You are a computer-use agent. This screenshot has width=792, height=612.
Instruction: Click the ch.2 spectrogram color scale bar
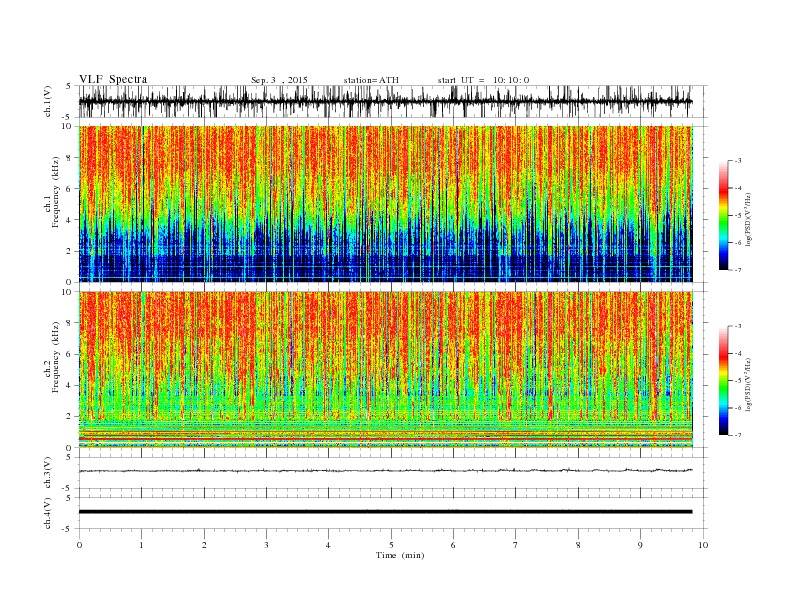[723, 380]
